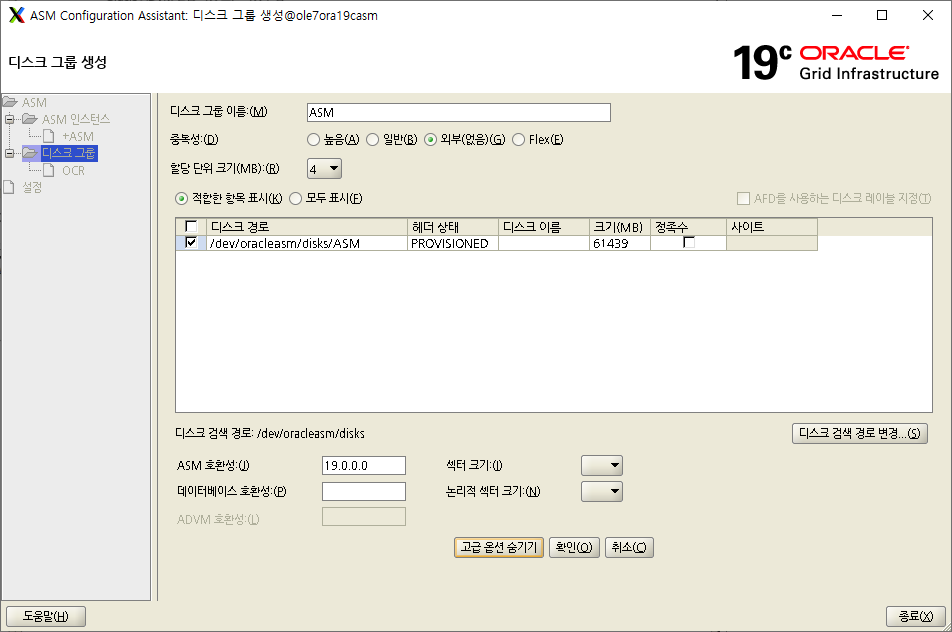952x632 pixels.
Task: Open 설정 tree item
Action: [32, 188]
